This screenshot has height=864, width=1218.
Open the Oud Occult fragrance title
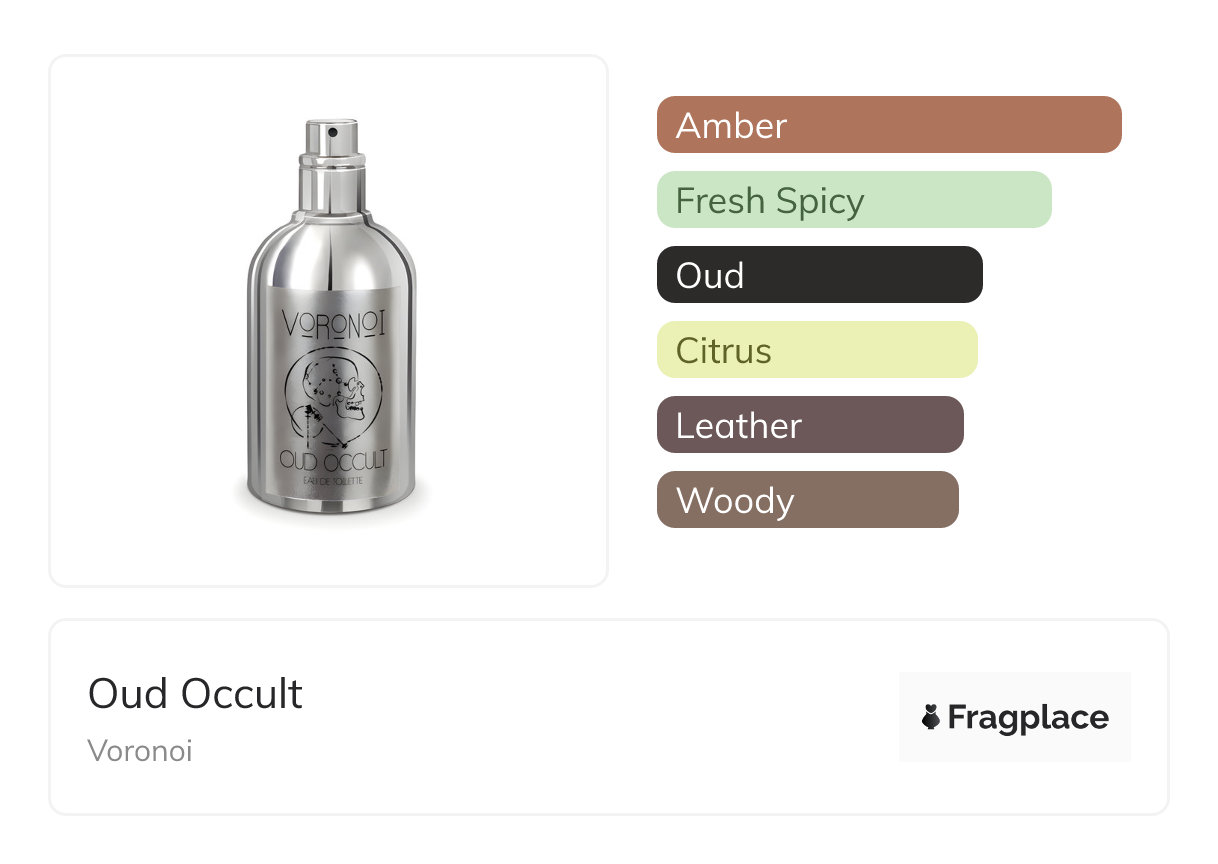click(x=195, y=694)
